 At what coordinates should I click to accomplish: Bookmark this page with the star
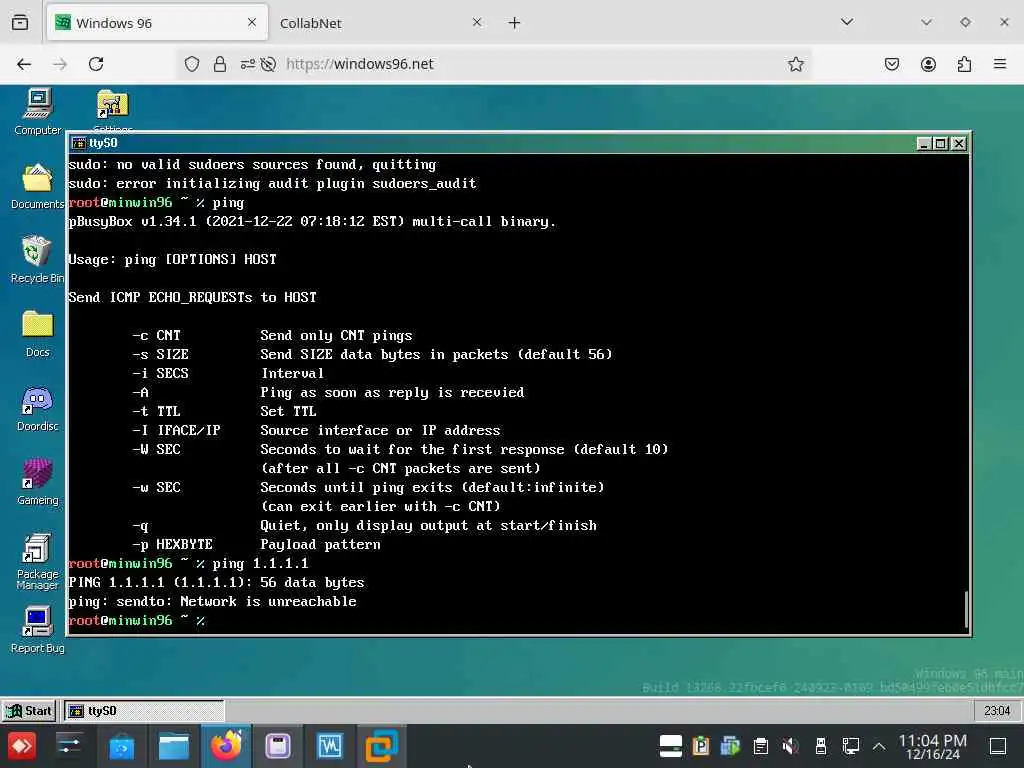click(x=795, y=64)
